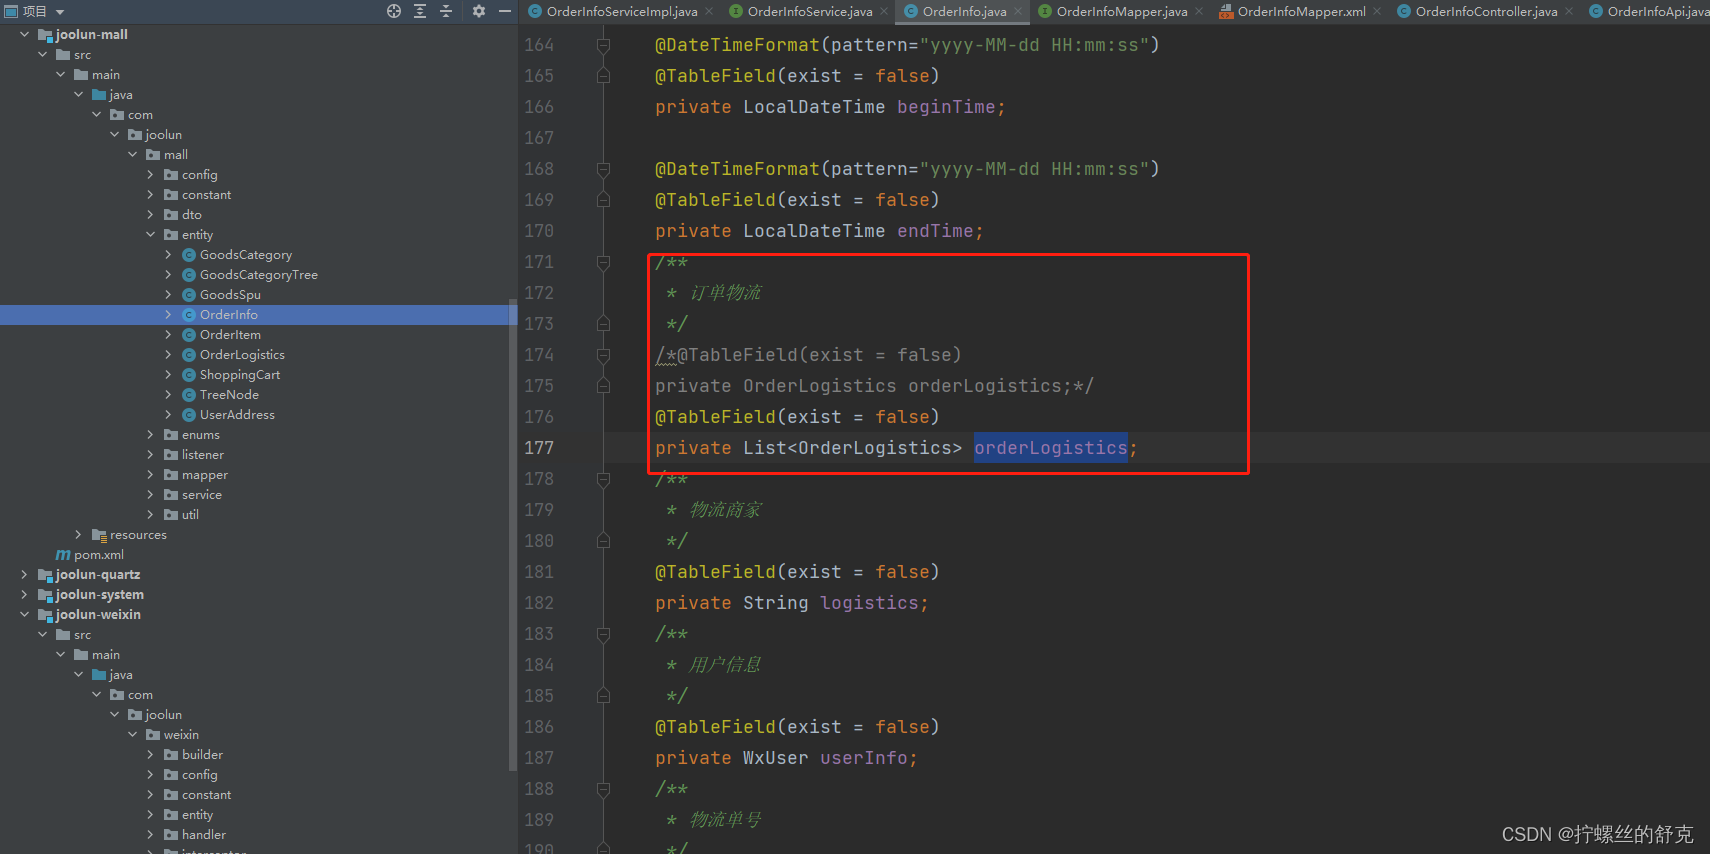Select GoodsCategory class in tree

tap(246, 255)
